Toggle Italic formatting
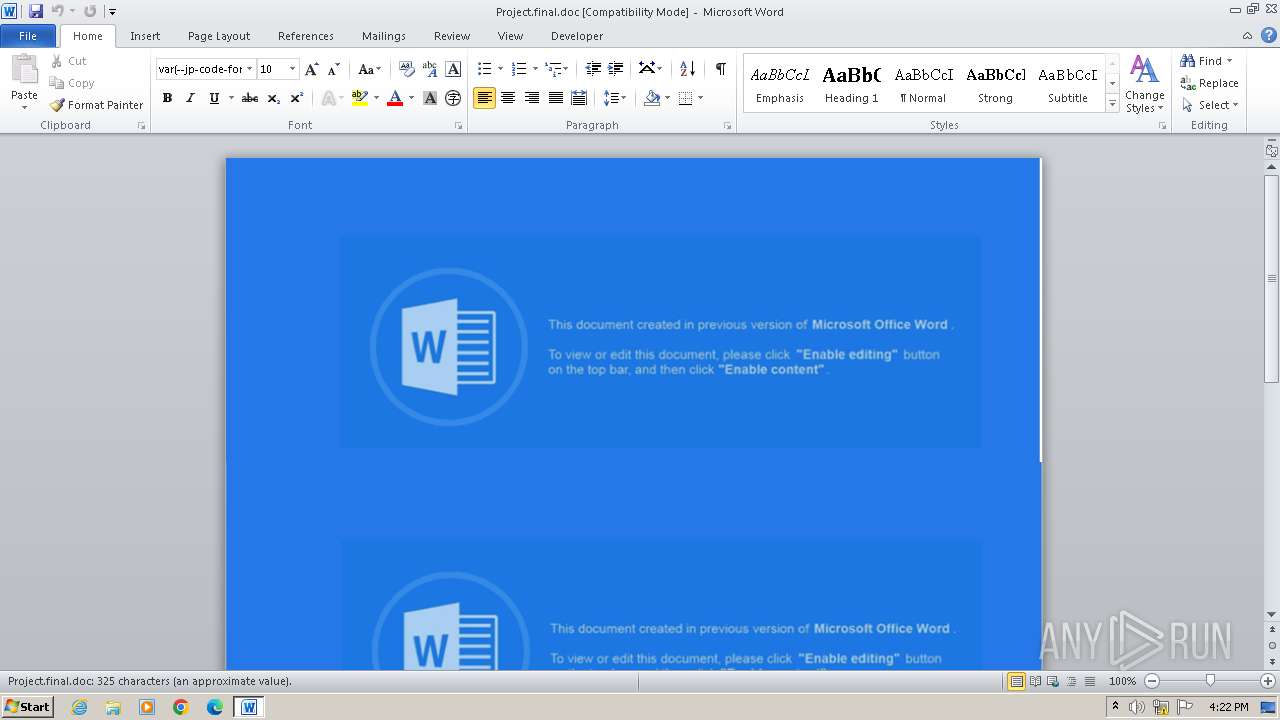 click(190, 98)
